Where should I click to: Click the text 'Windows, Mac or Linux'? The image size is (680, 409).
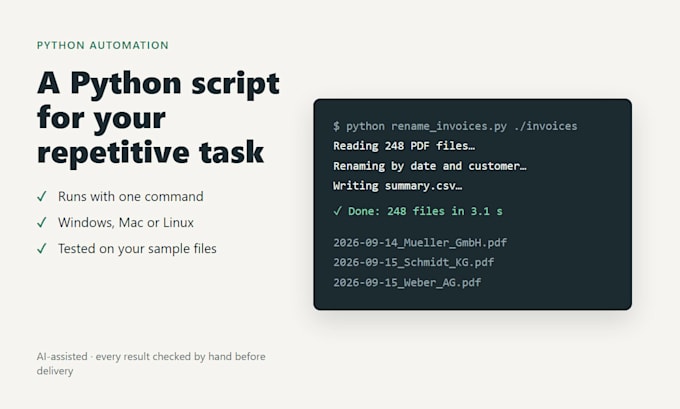point(126,222)
